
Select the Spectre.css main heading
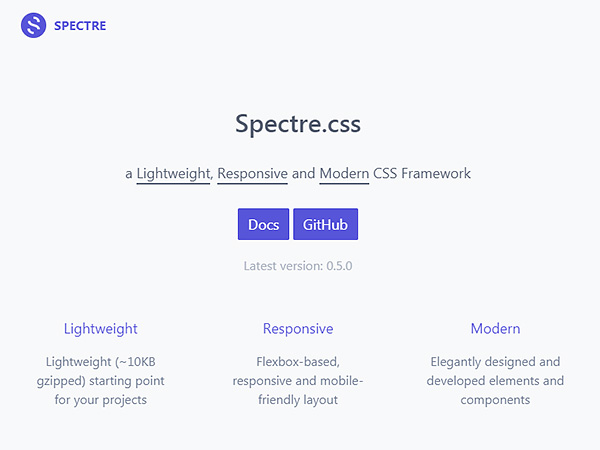pyautogui.click(x=298, y=124)
